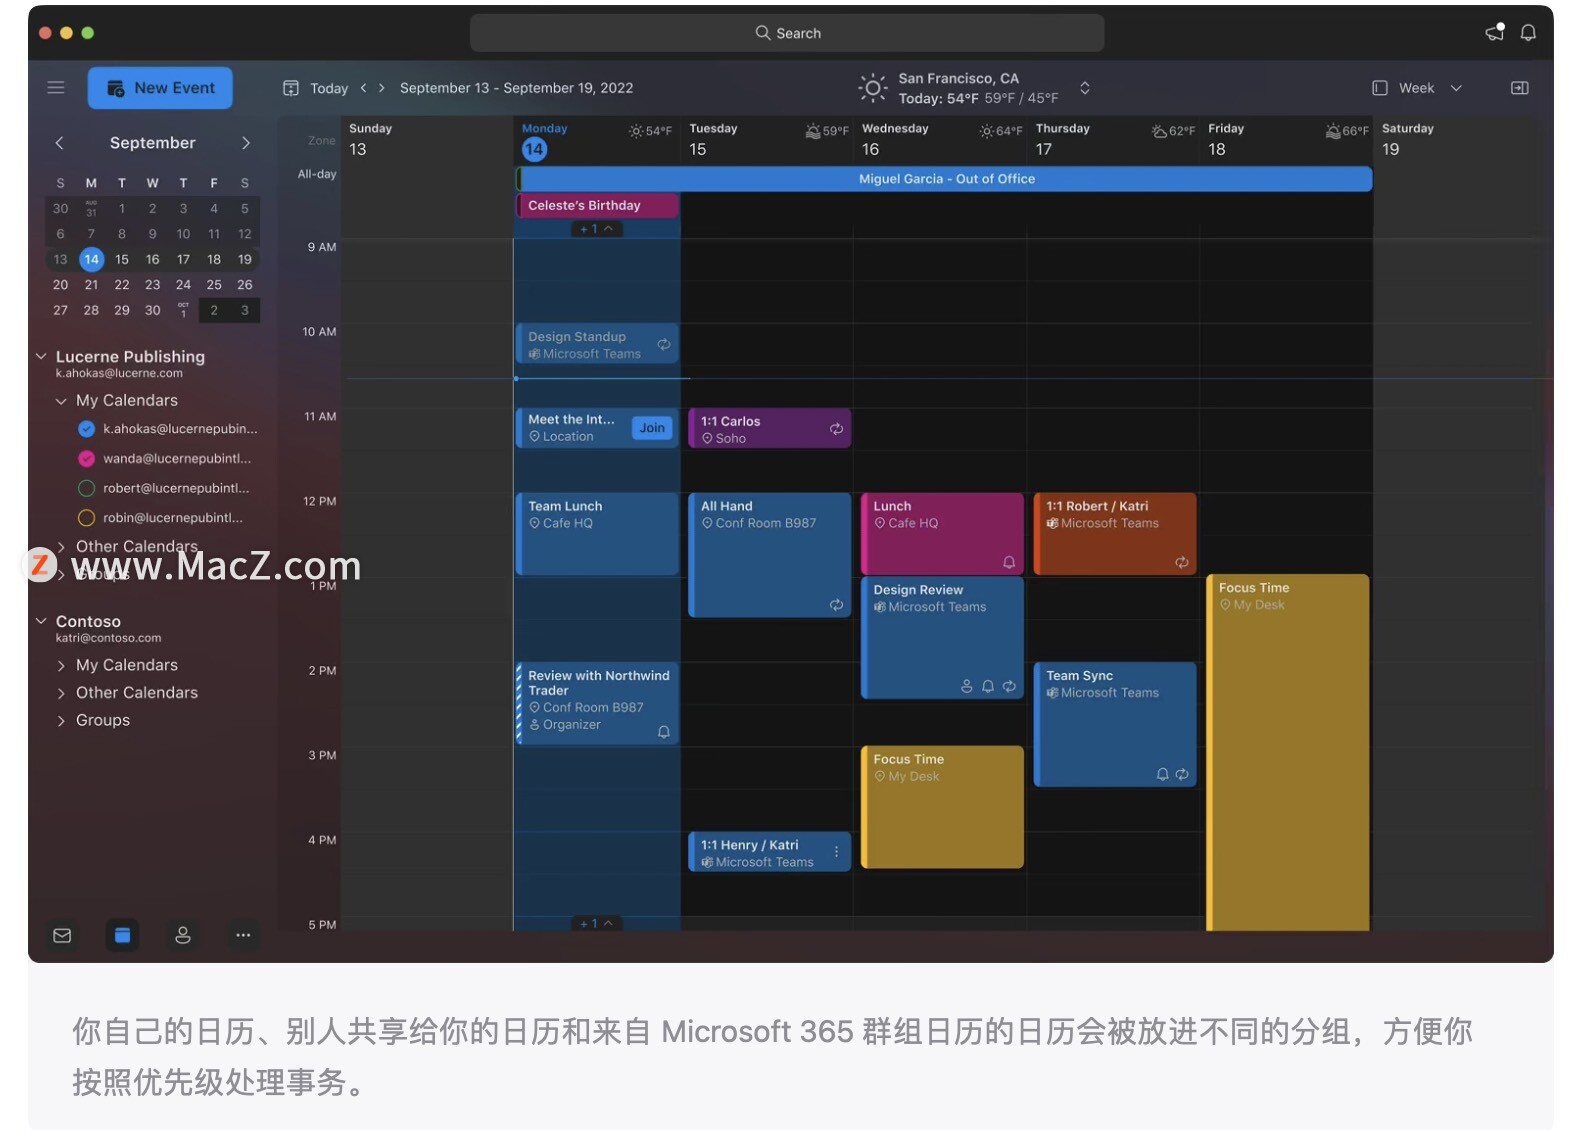The height and width of the screenshot is (1130, 1586).
Task: Click Friday's weather icon showing 66°F
Action: [1333, 131]
